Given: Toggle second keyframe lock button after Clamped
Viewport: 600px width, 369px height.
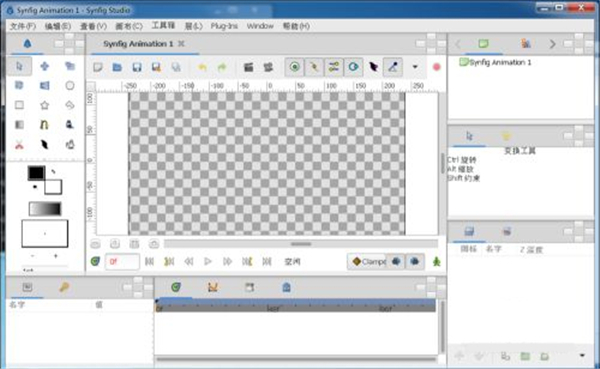Looking at the screenshot, I should 414,261.
